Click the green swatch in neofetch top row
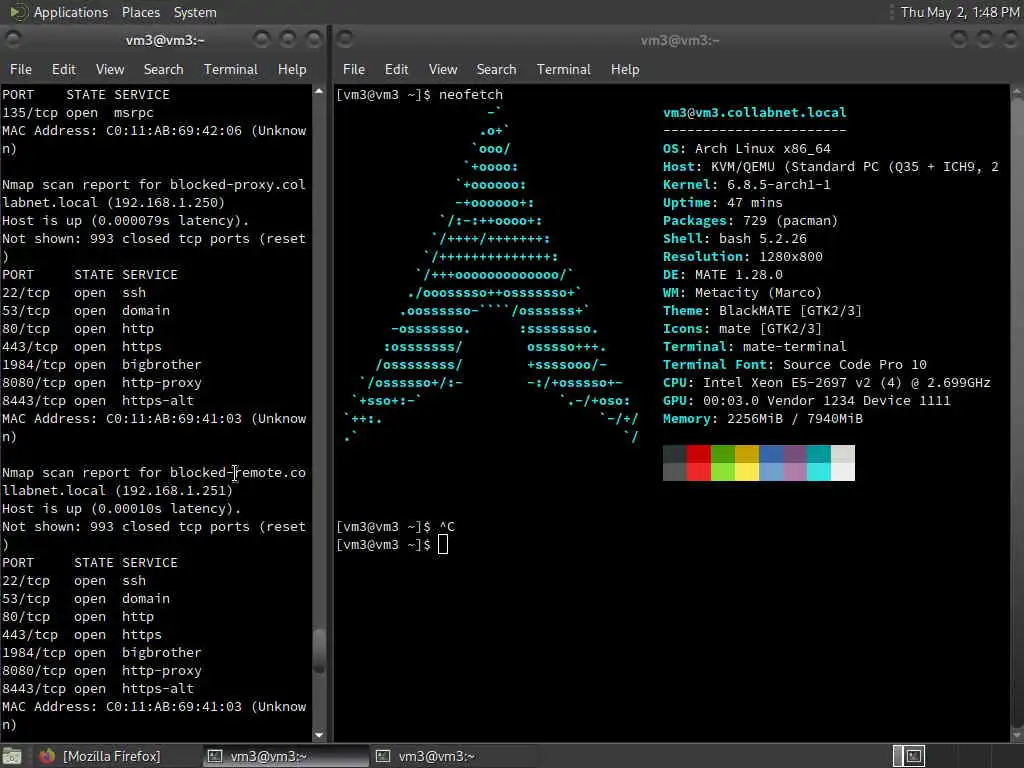The height and width of the screenshot is (768, 1024). click(722, 453)
